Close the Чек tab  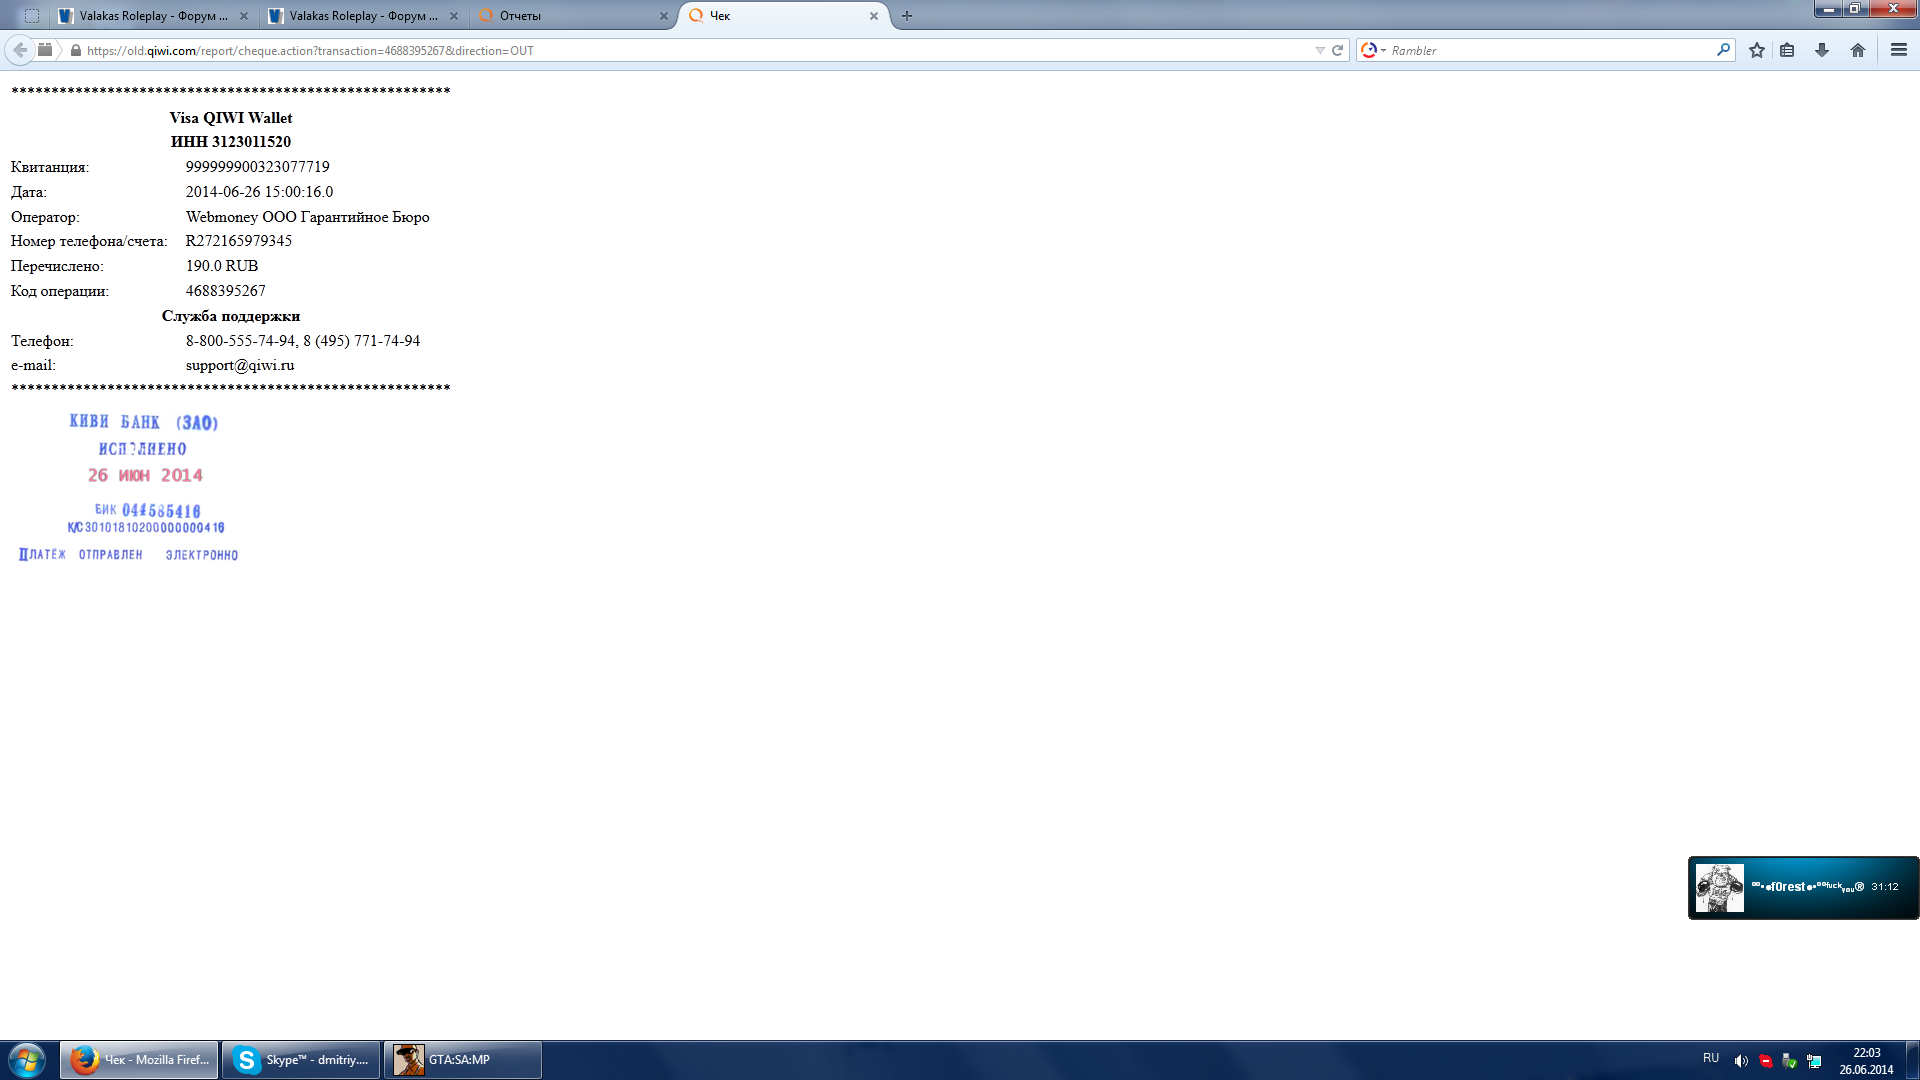tap(873, 16)
